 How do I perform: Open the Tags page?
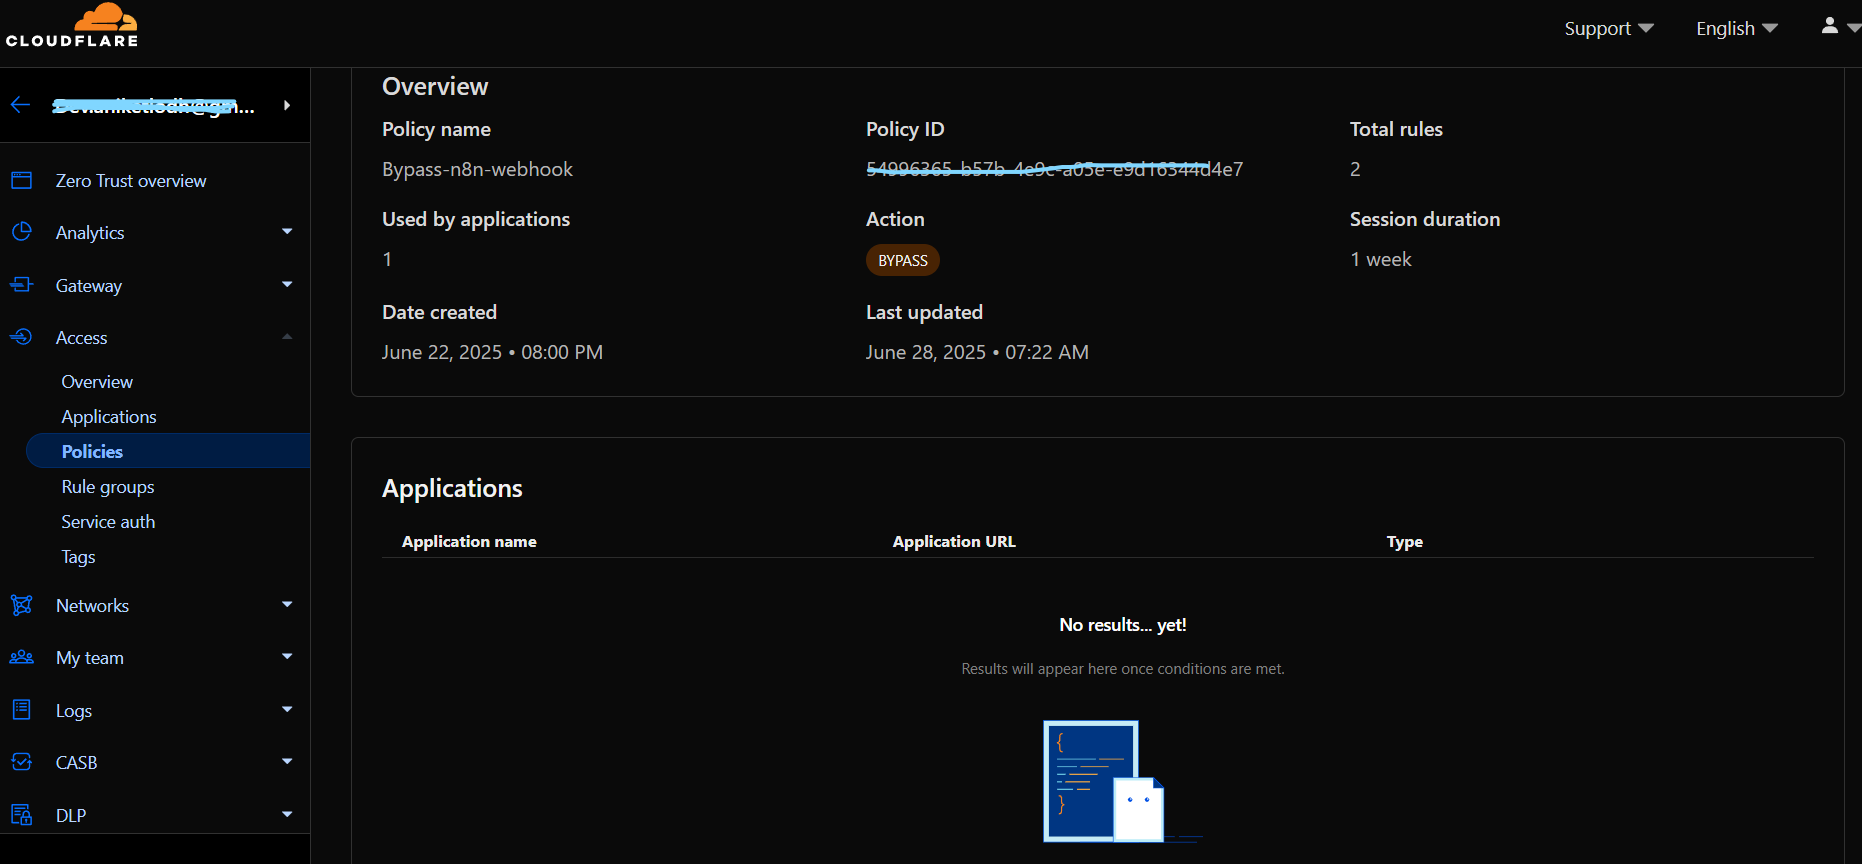click(78, 556)
